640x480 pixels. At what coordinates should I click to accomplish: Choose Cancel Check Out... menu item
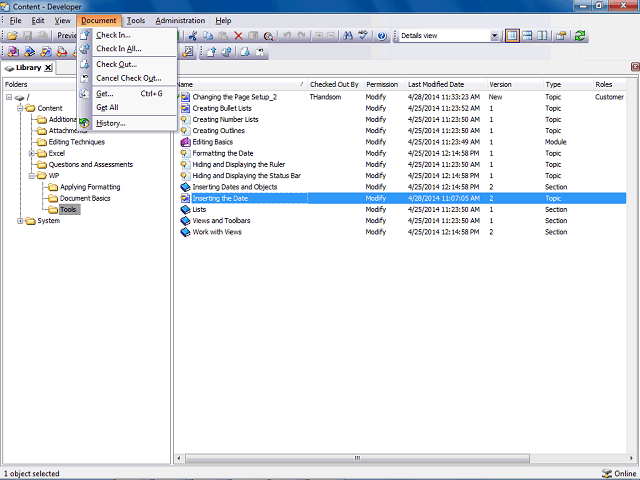click(x=127, y=78)
